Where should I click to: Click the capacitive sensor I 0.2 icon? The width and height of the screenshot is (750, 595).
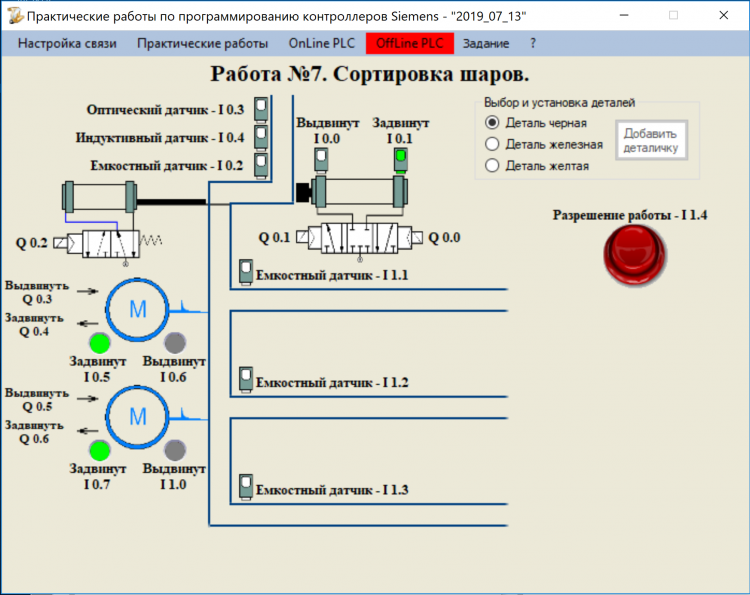point(261,164)
